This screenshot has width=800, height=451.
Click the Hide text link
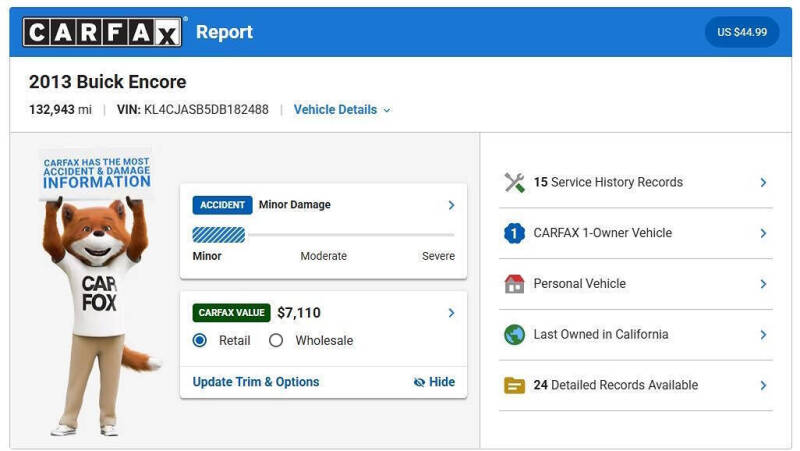point(442,382)
